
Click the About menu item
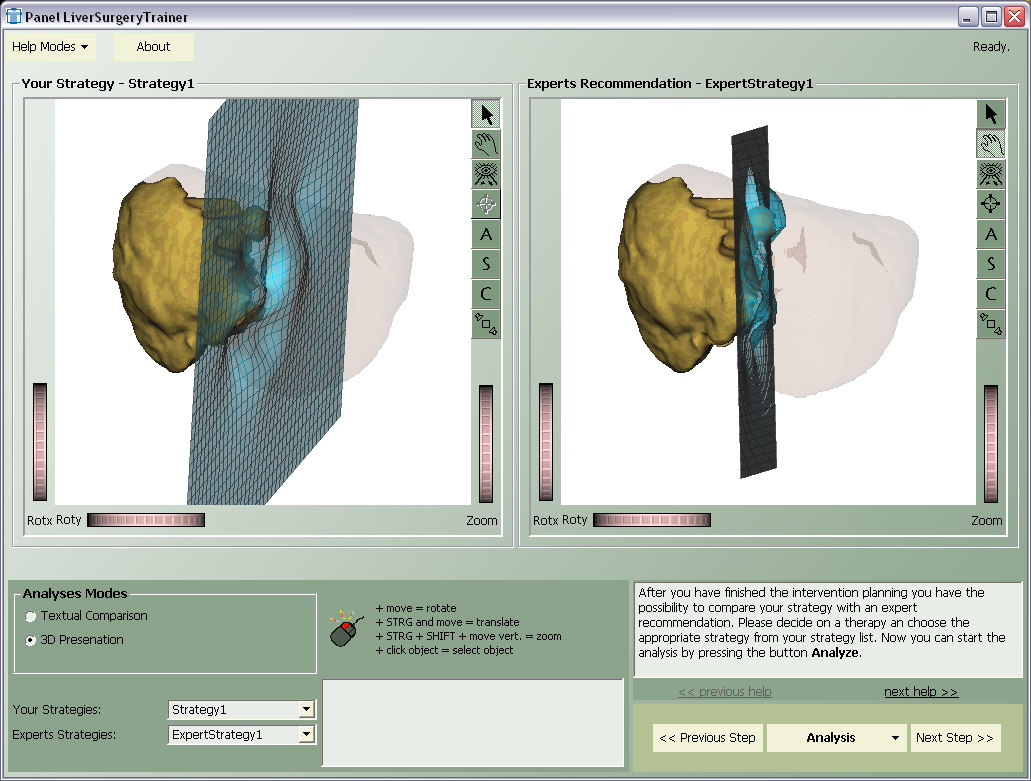tap(153, 47)
